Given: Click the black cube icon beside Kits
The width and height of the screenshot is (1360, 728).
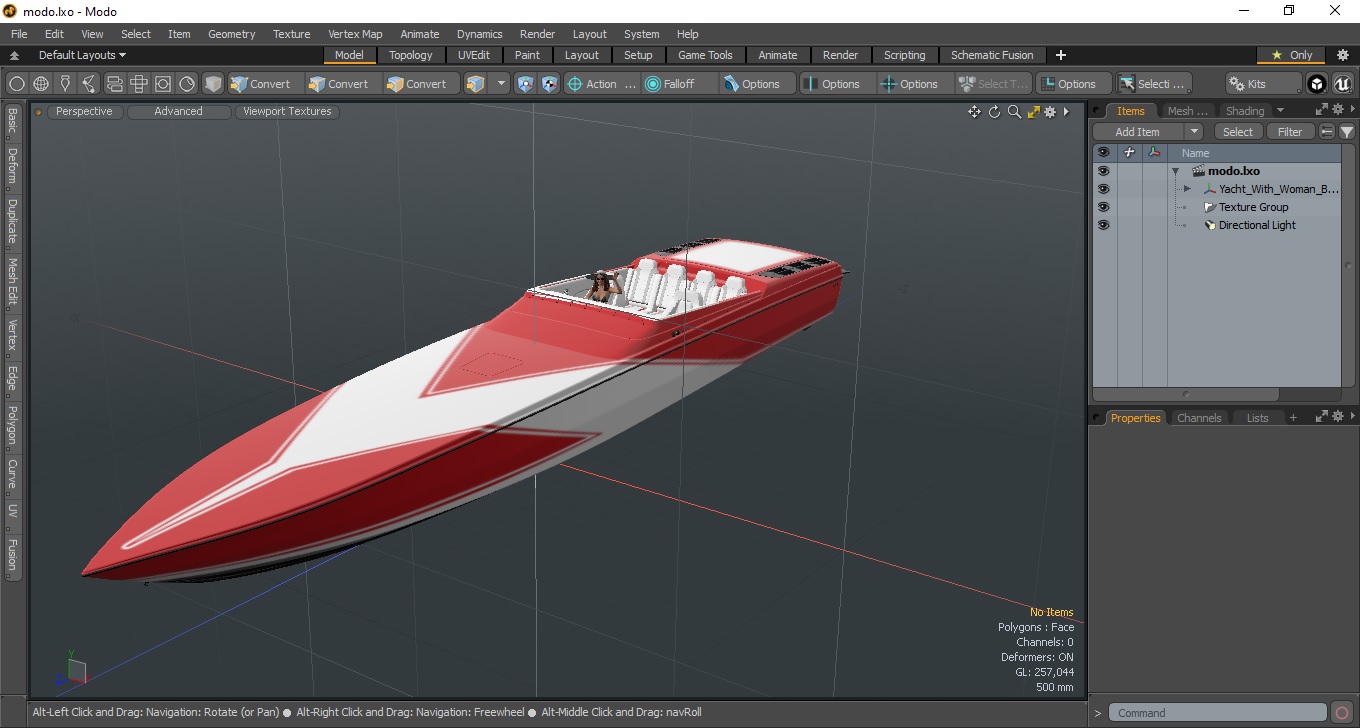Looking at the screenshot, I should [1317, 84].
